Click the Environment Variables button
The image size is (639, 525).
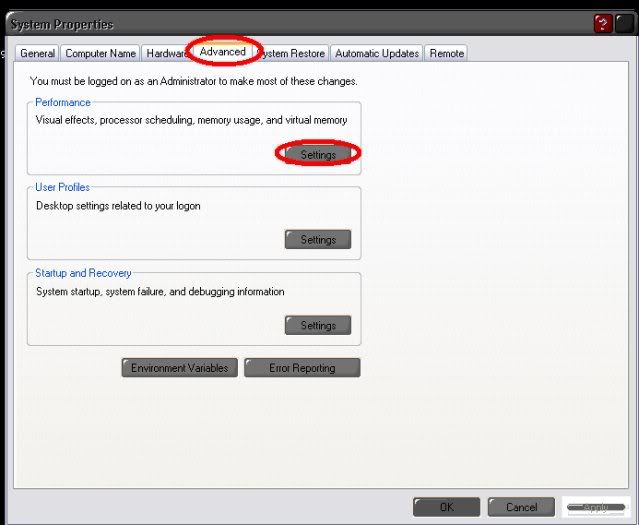click(x=180, y=368)
